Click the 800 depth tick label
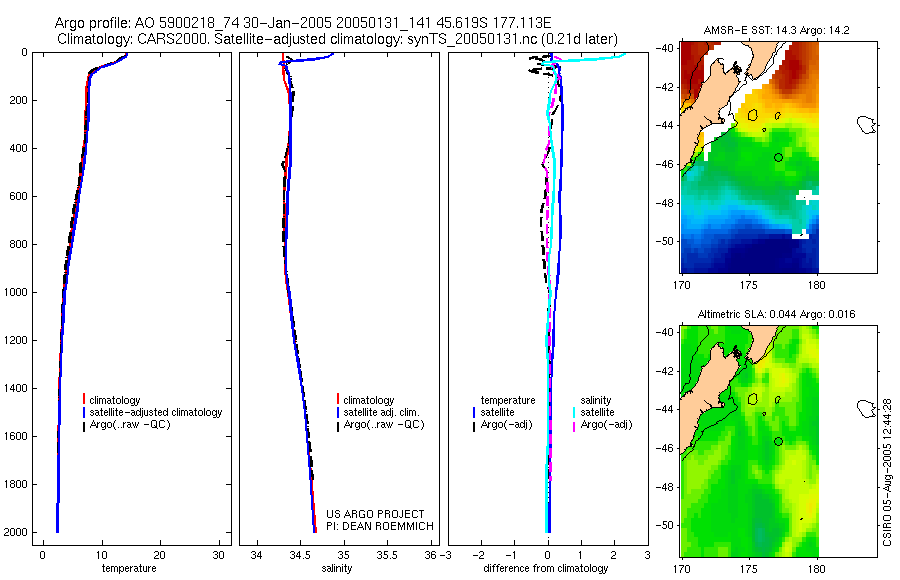Screen dimensions: 900x580 click(18, 244)
